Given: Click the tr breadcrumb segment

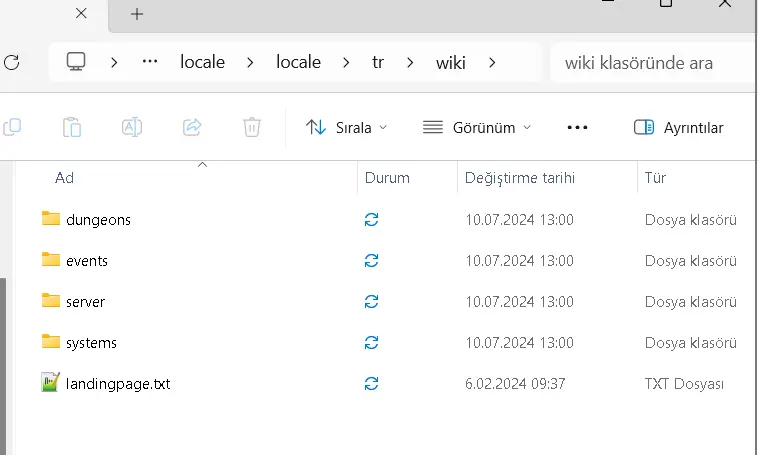Looking at the screenshot, I should [378, 62].
